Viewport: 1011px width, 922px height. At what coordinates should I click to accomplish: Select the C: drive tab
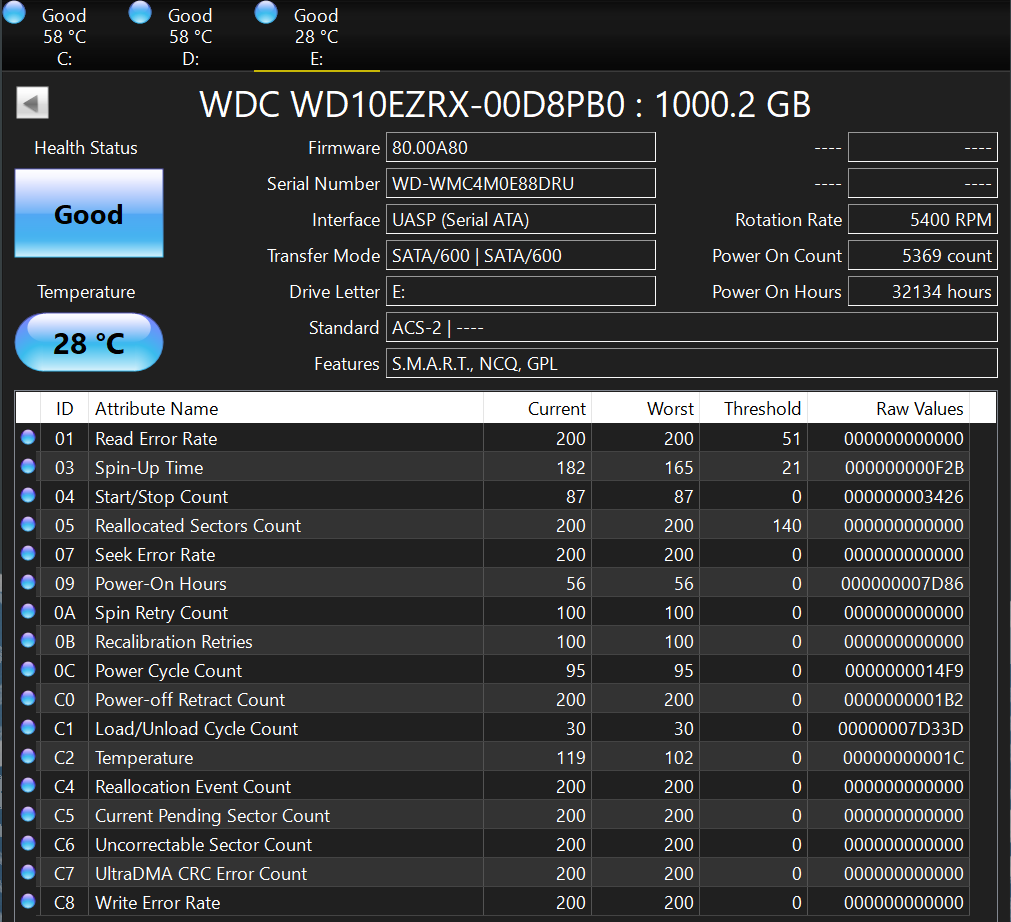coord(64,35)
